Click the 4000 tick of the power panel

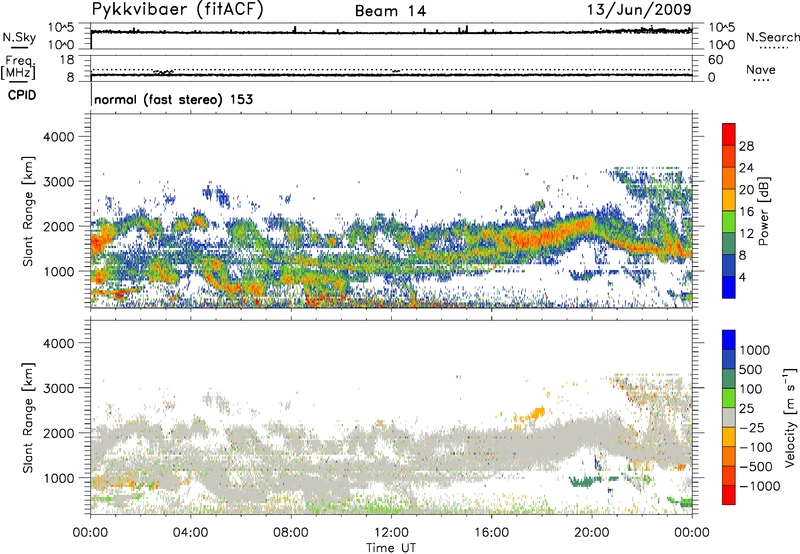[59, 137]
